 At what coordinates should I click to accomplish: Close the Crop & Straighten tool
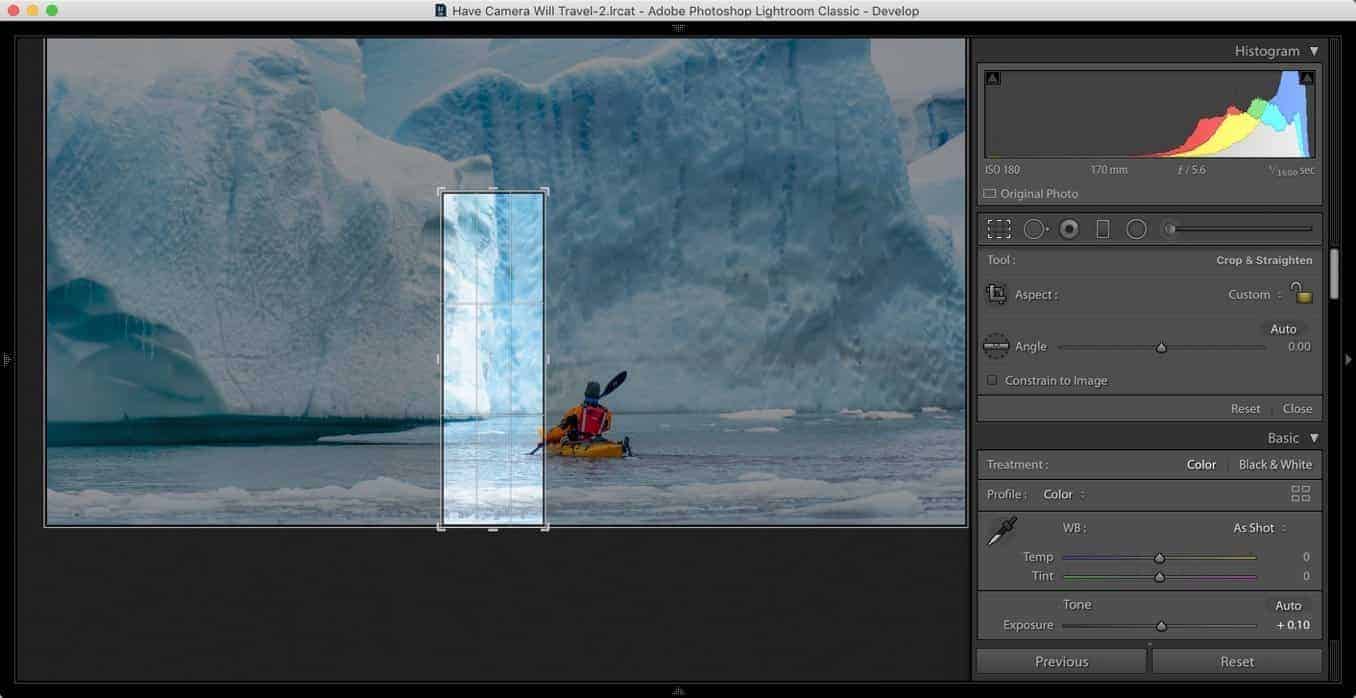click(1297, 408)
